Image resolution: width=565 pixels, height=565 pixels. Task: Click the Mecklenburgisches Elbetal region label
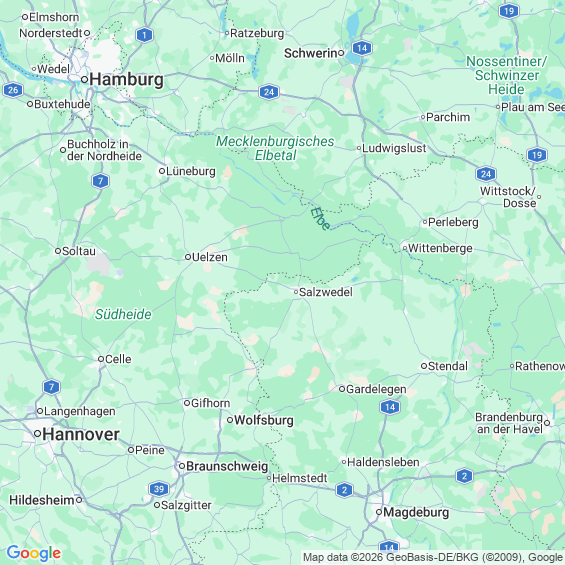point(275,148)
